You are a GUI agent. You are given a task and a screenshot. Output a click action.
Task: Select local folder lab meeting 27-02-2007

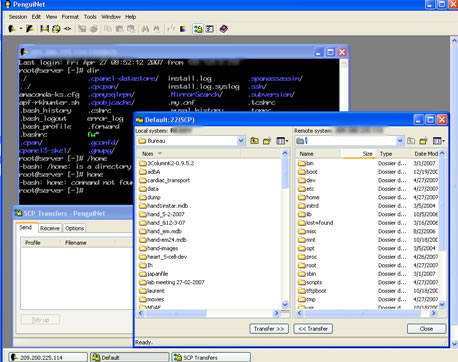point(172,282)
